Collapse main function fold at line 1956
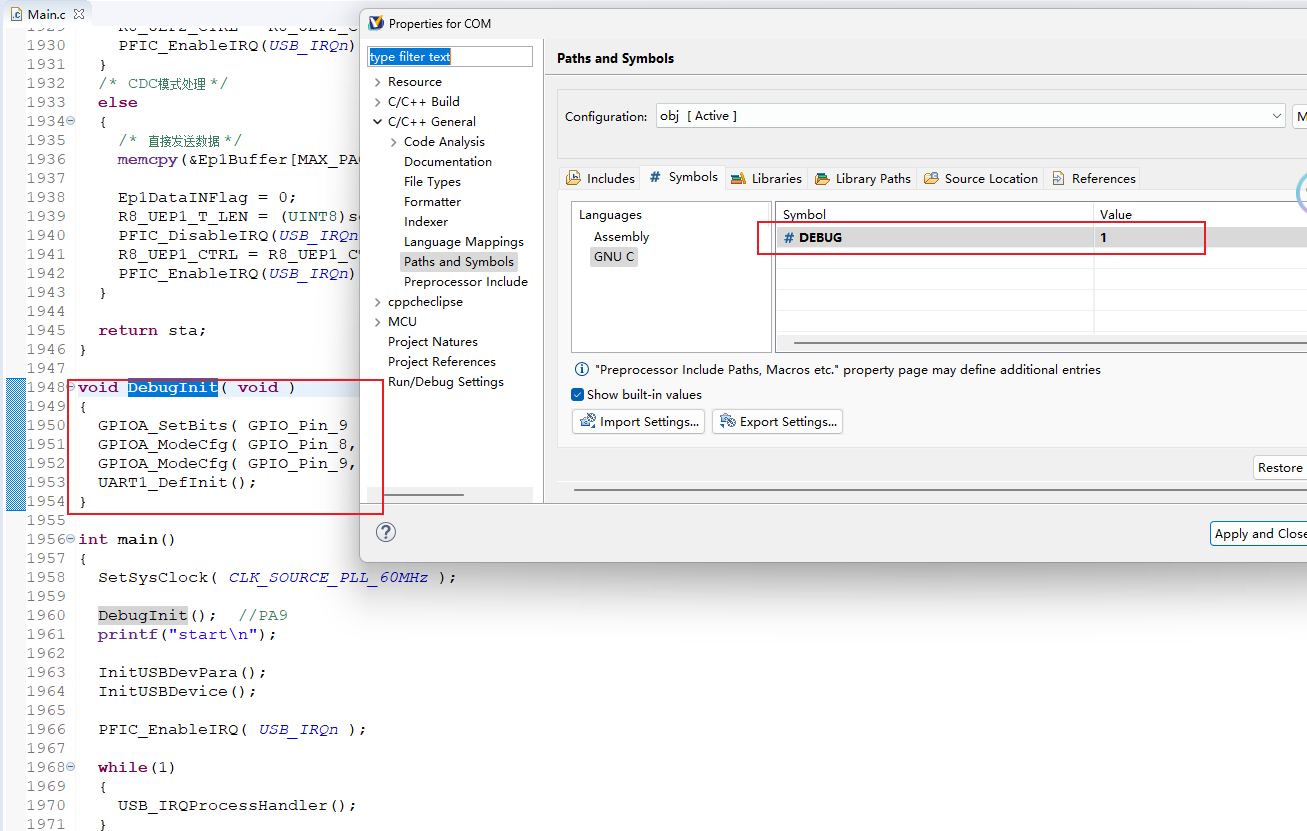The image size is (1307, 831). [x=70, y=539]
